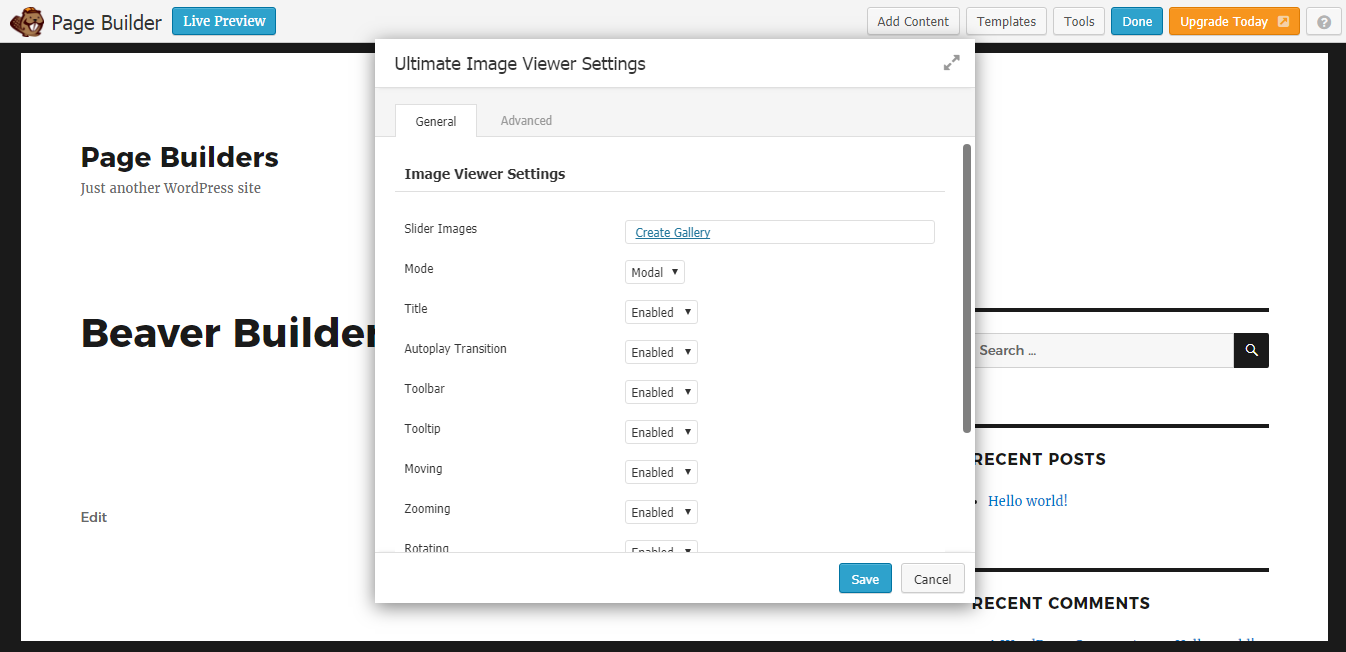Click the Live Preview button

(x=224, y=21)
